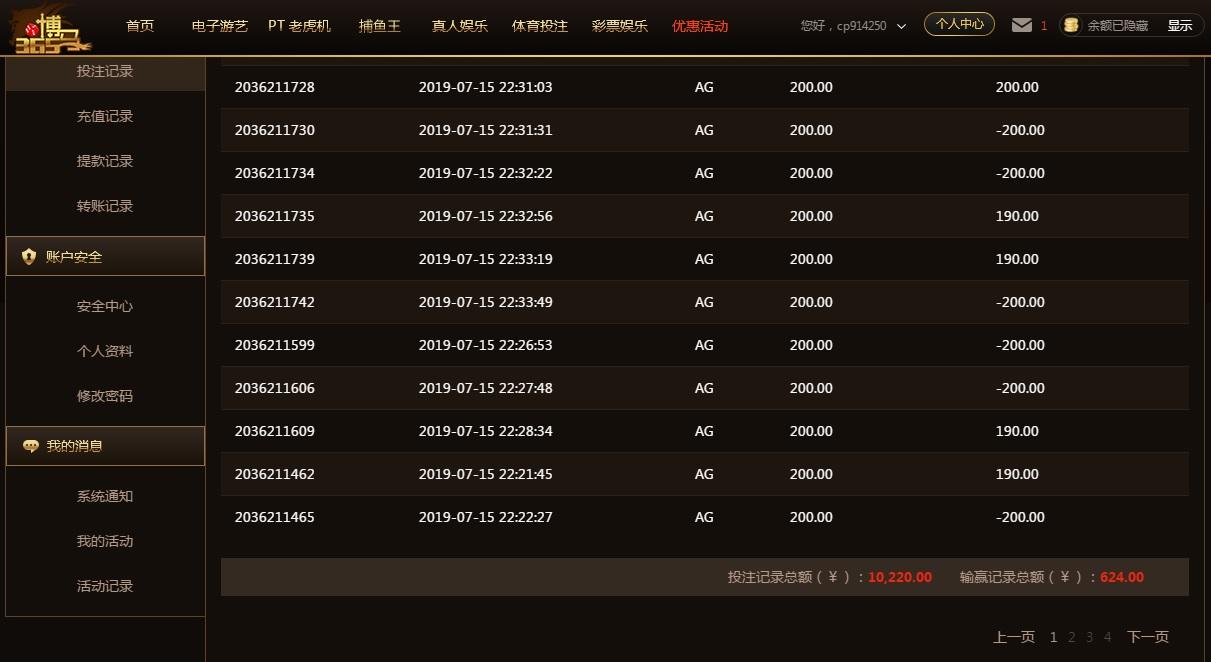Click the 我的消息 chat bubble icon

(x=31, y=445)
